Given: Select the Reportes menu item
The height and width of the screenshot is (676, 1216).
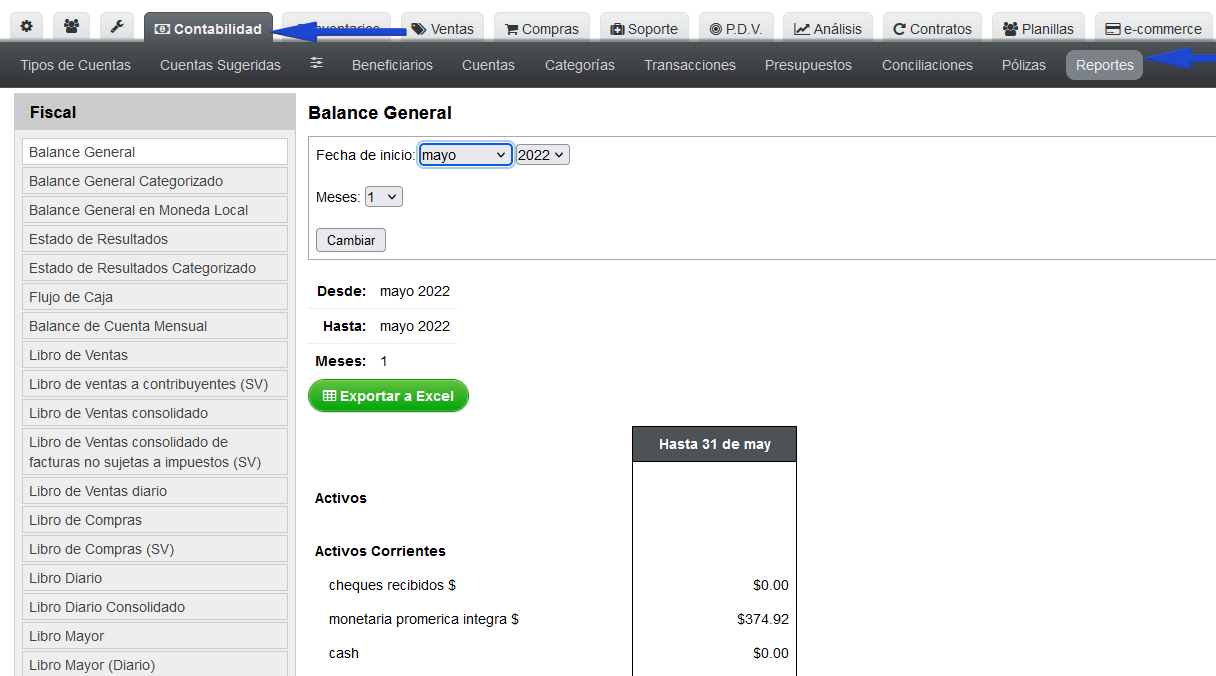Looking at the screenshot, I should (1104, 65).
